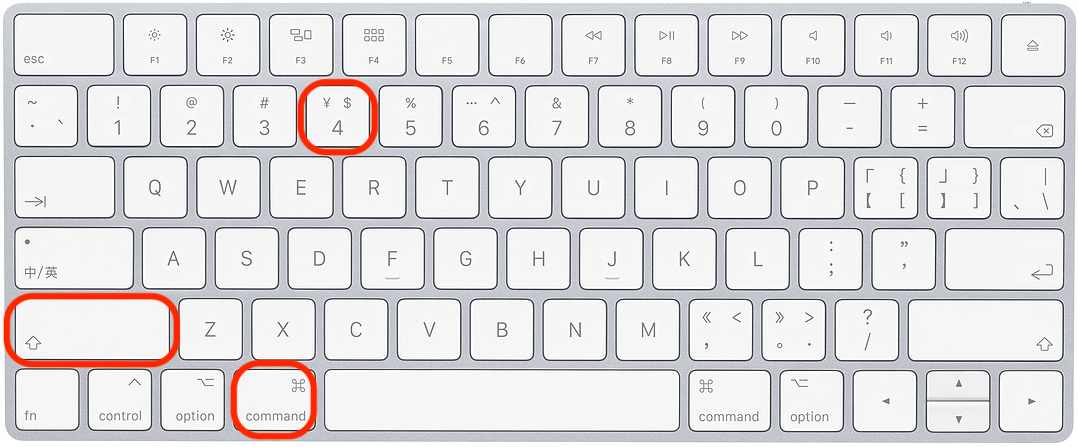Click the F12 volume up key

tap(959, 45)
